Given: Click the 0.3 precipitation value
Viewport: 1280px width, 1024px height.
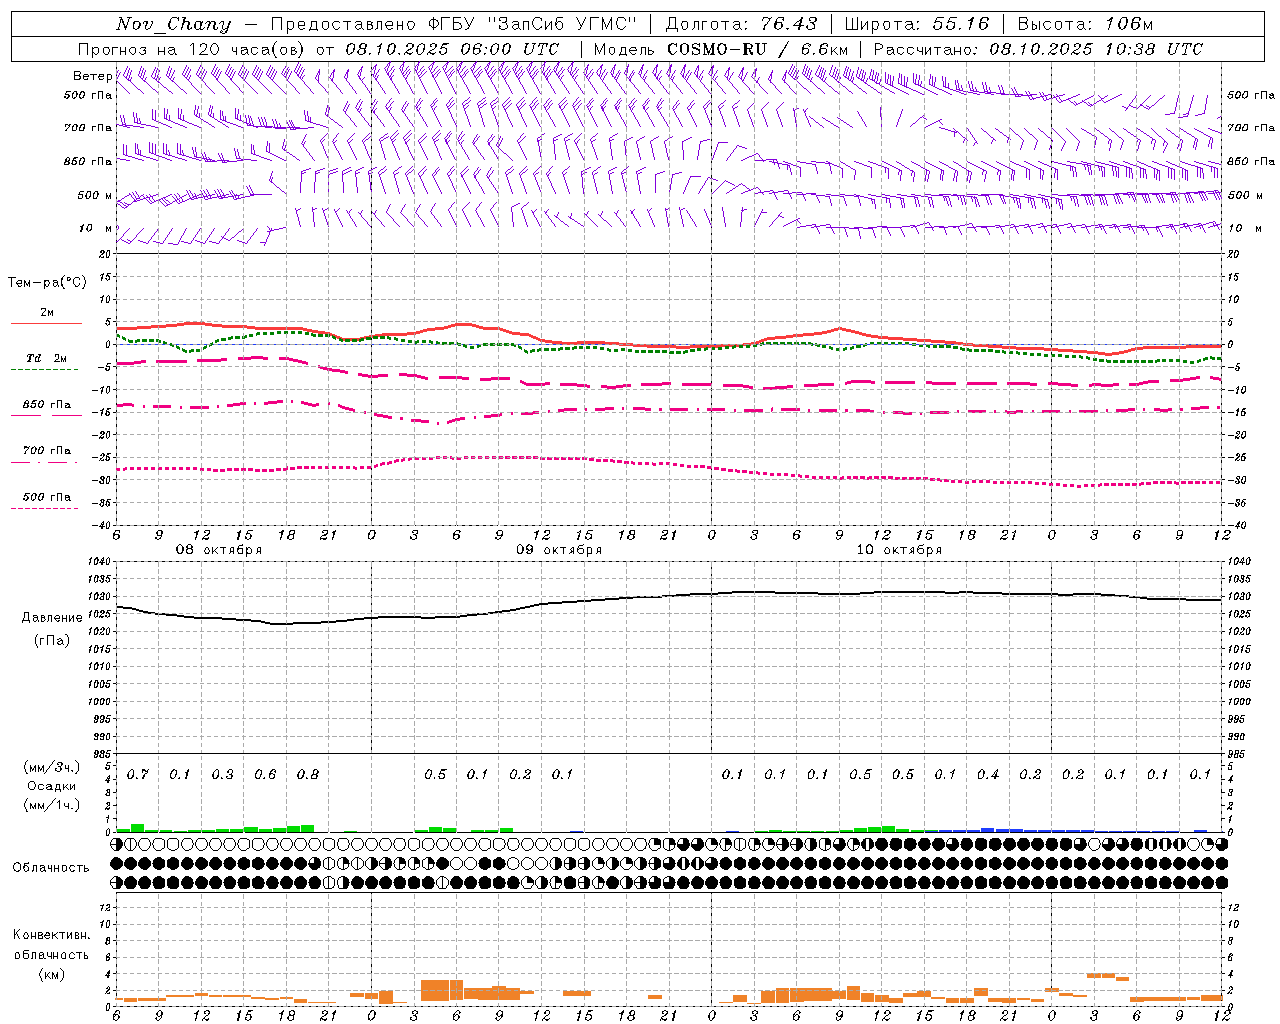Looking at the screenshot, I should point(223,775).
